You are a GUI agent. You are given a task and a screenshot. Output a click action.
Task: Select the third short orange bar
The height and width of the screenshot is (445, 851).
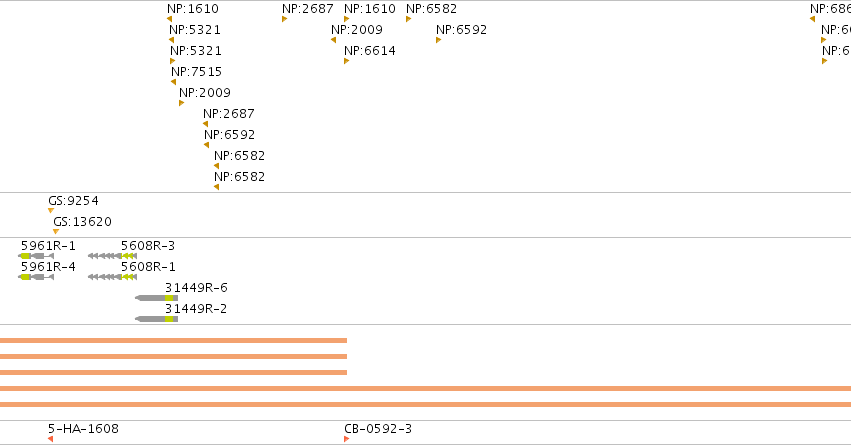click(x=173, y=372)
